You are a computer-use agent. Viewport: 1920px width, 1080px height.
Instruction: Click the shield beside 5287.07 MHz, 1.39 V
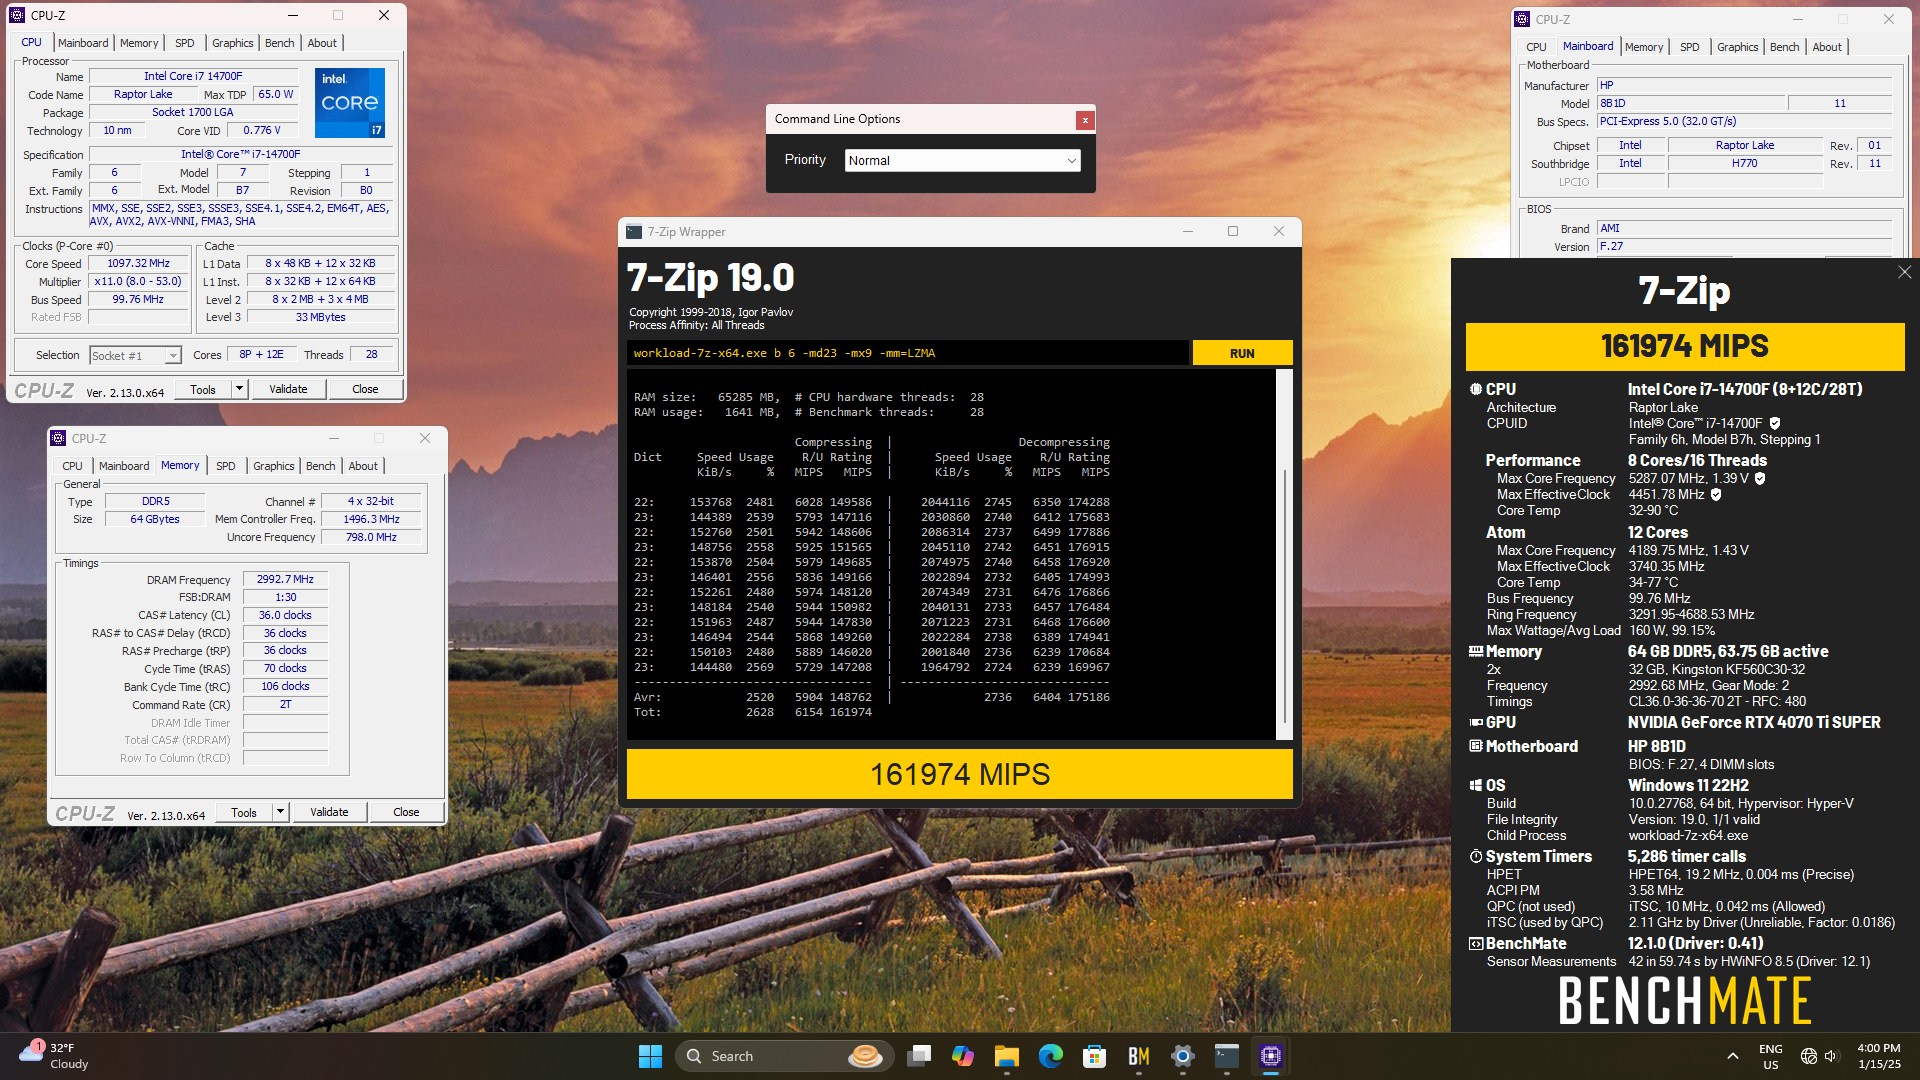point(1760,478)
